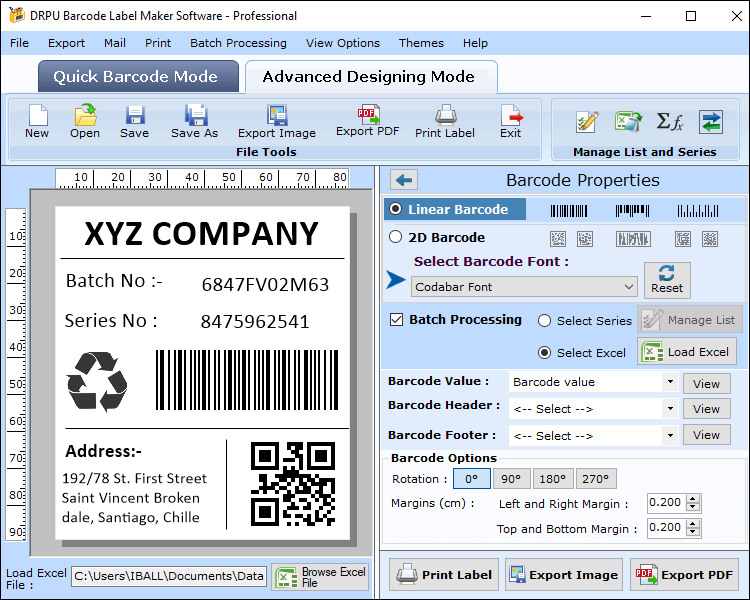Click View next to Barcode Footer

(706, 435)
